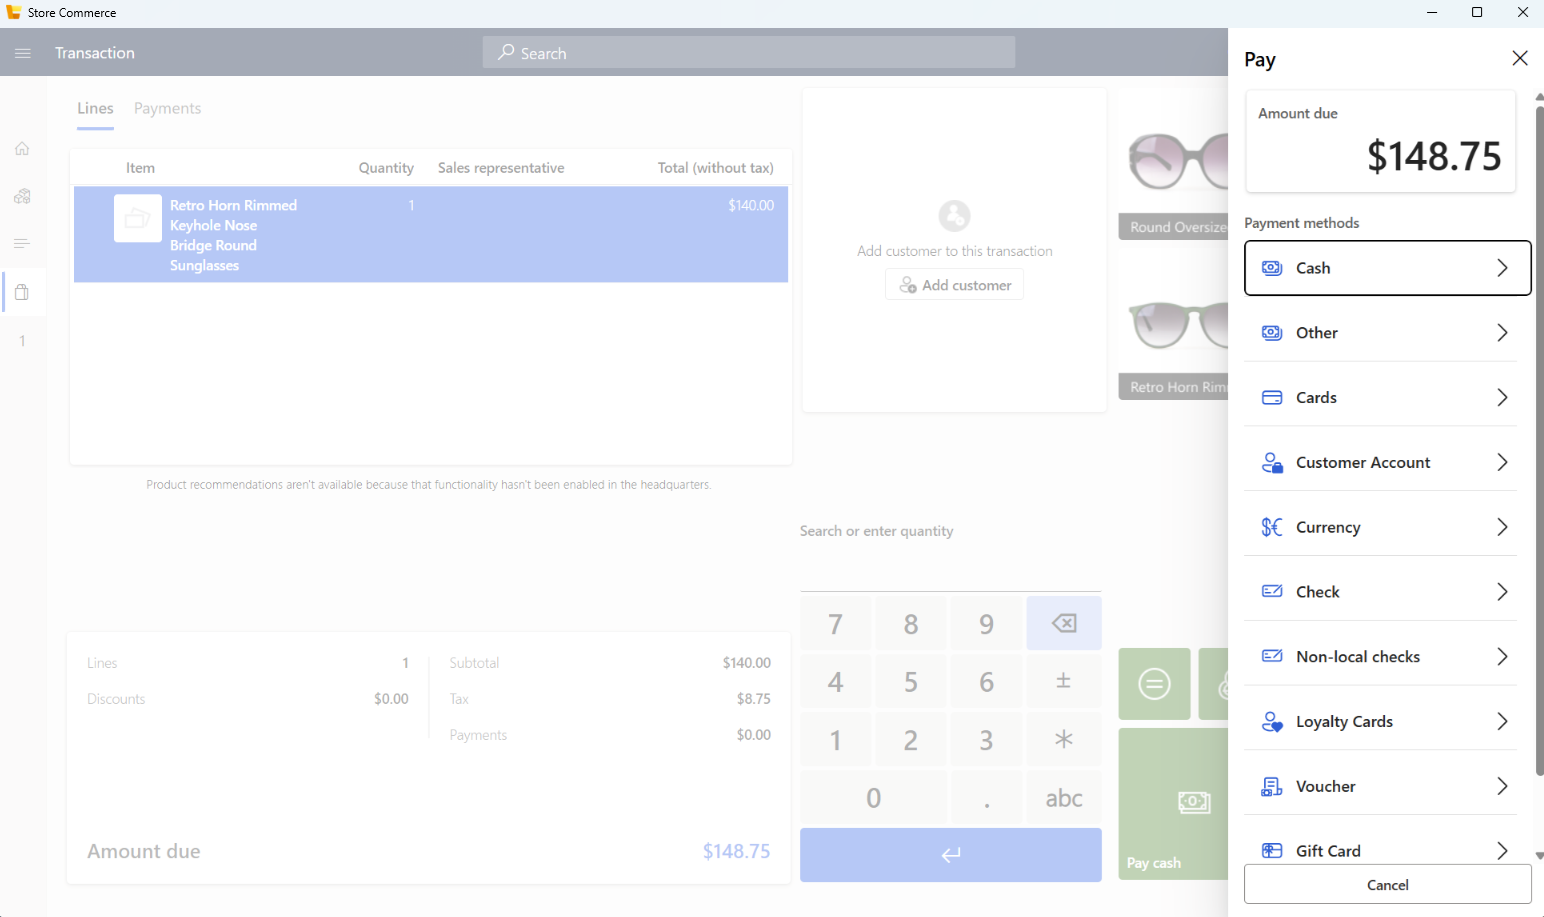Select Cash as the payment method

pos(1387,267)
